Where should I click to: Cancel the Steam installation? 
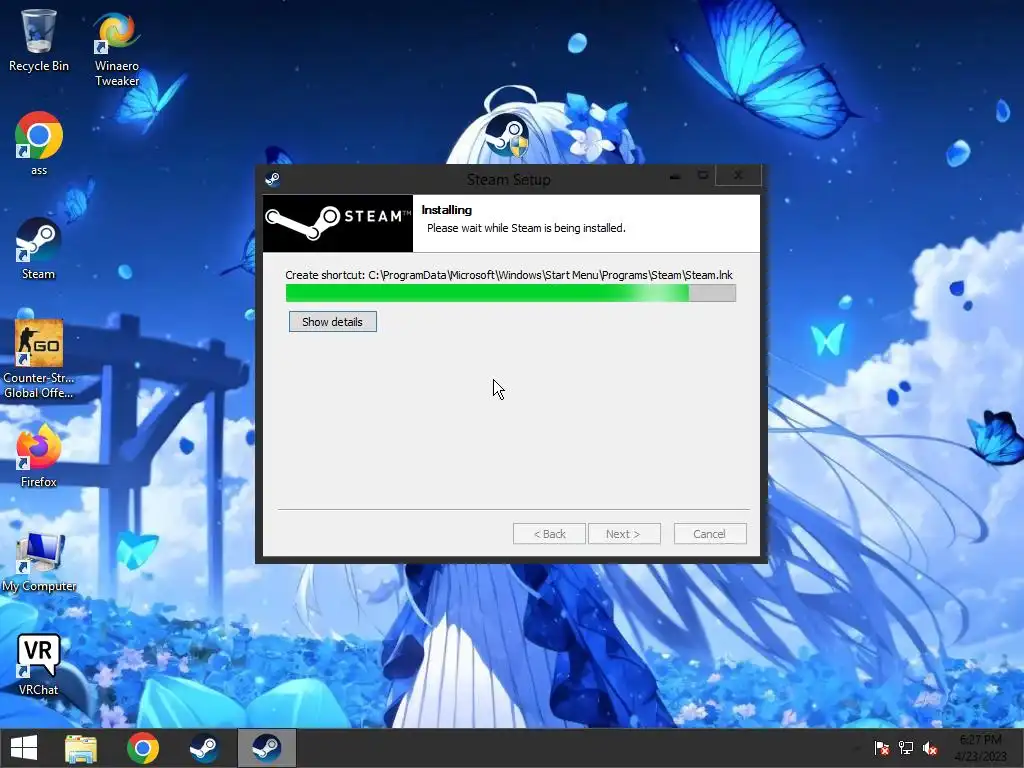(710, 534)
